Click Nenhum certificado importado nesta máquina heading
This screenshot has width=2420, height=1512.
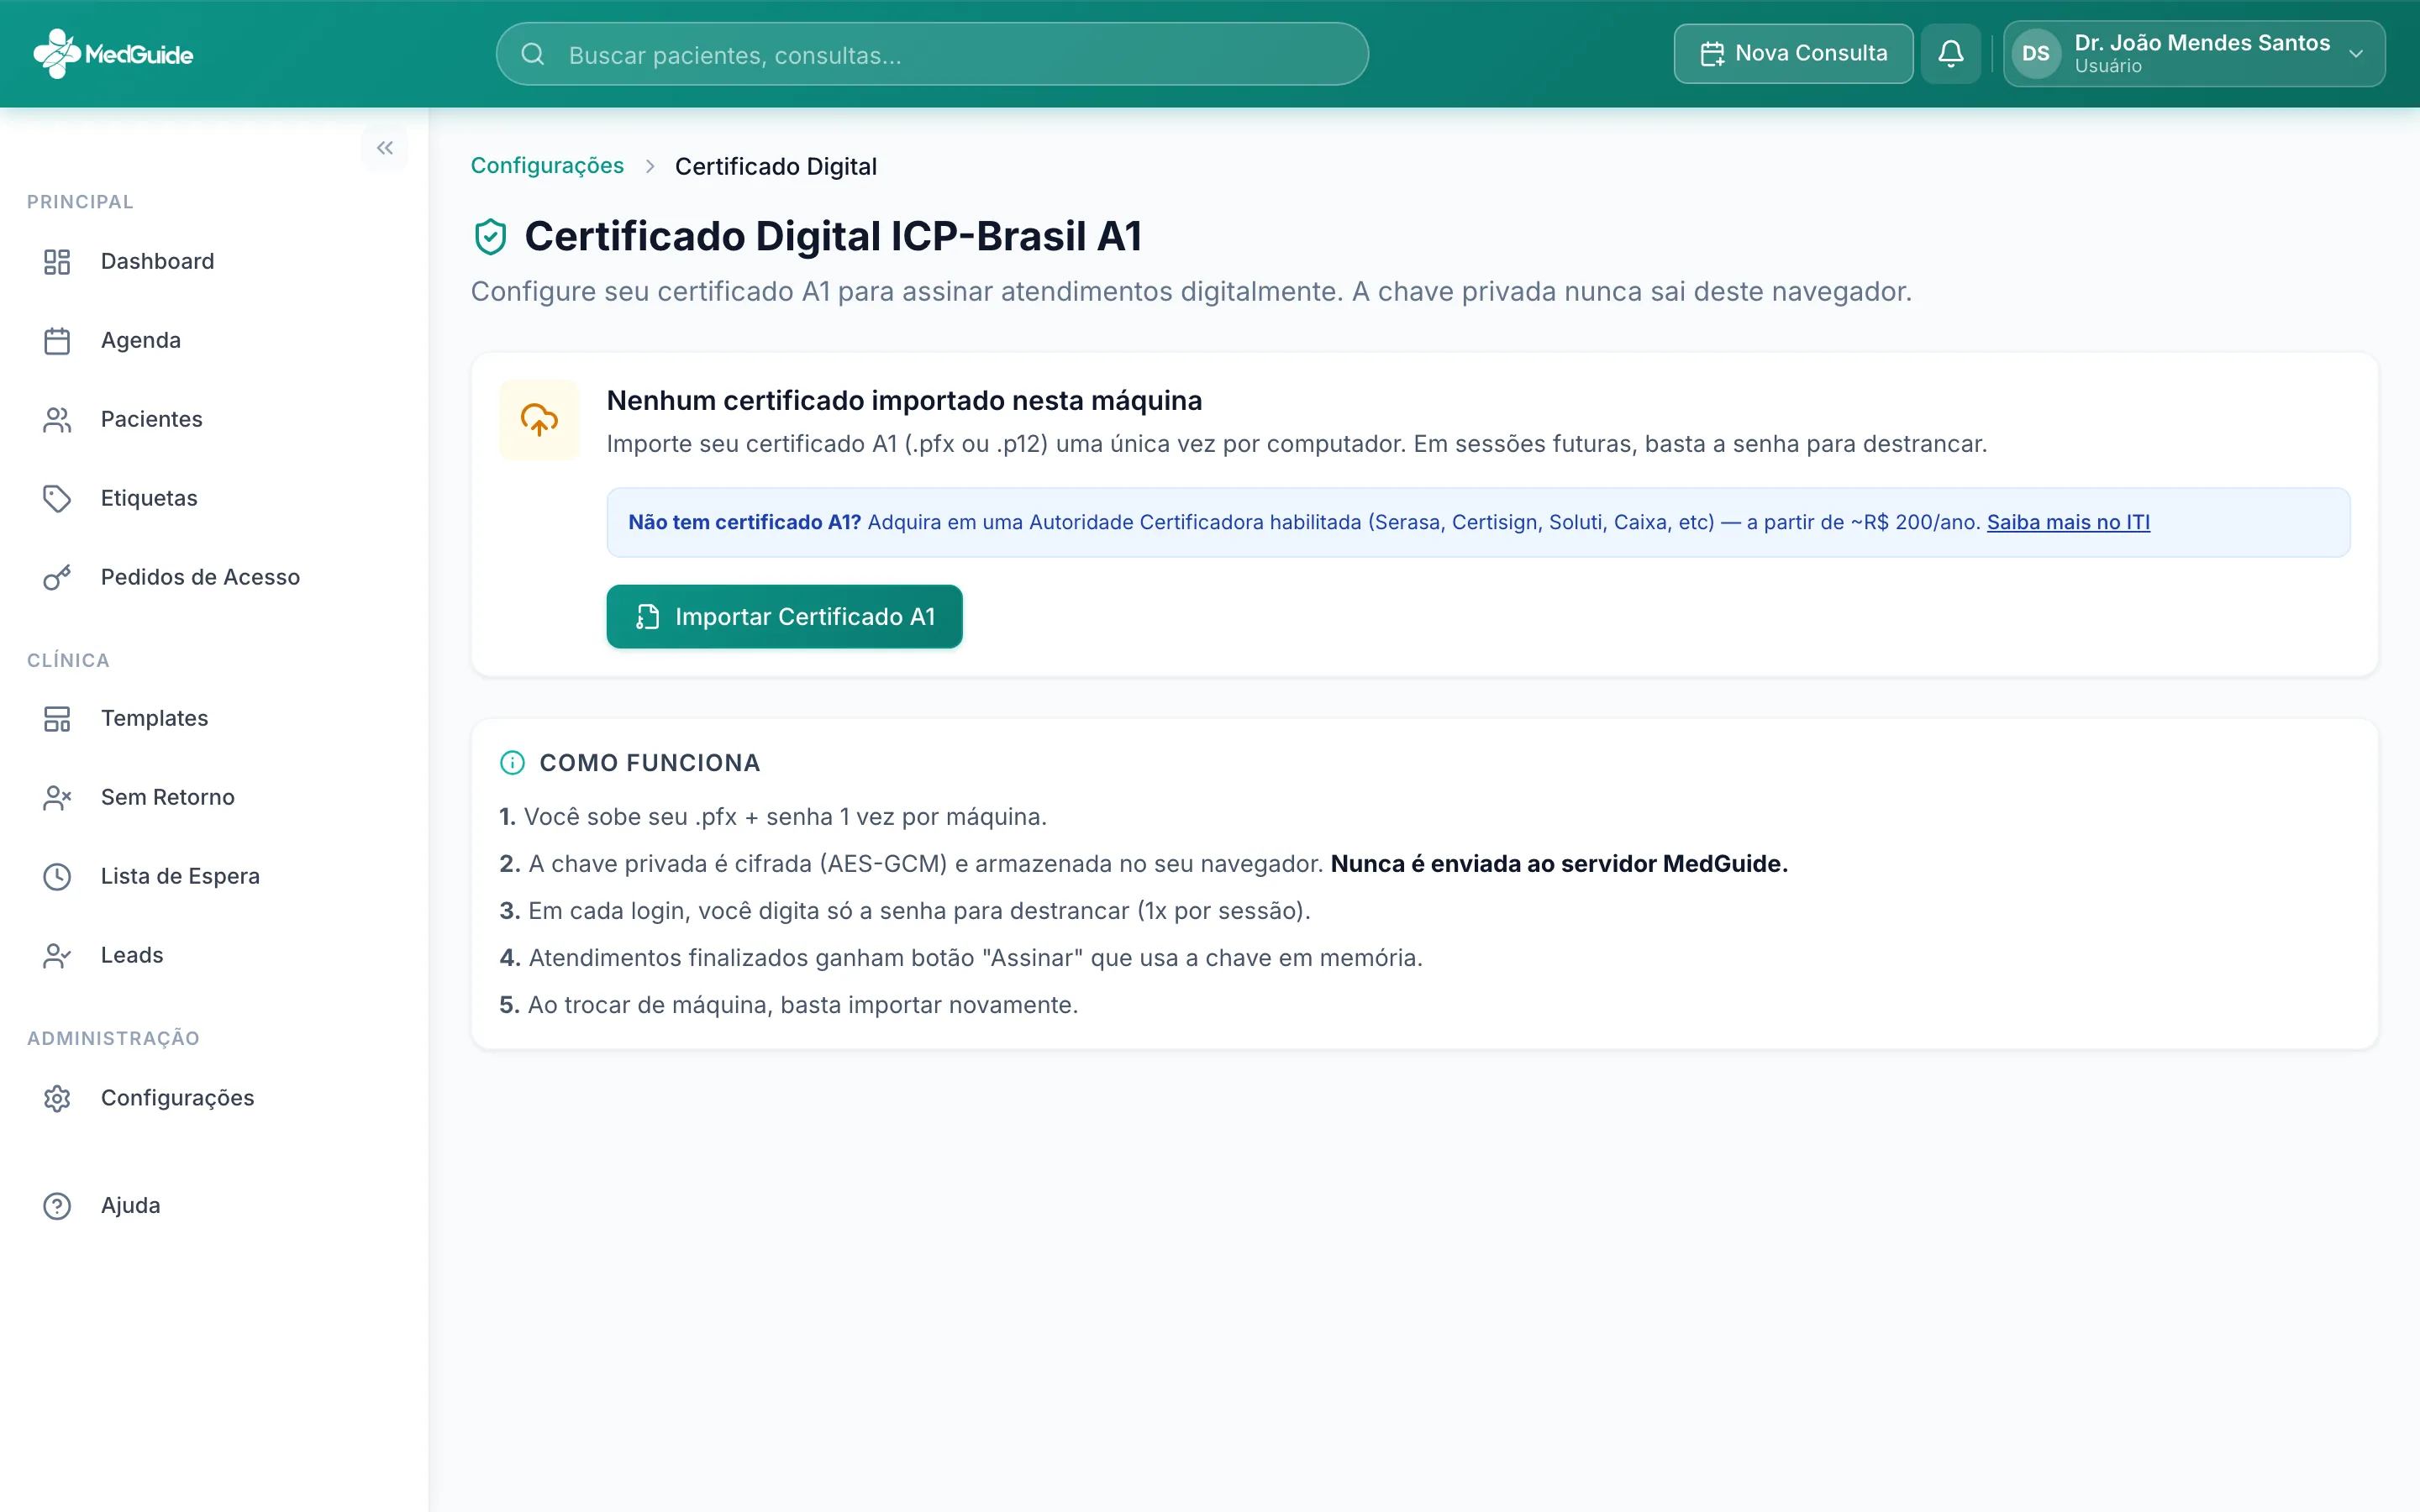904,401
